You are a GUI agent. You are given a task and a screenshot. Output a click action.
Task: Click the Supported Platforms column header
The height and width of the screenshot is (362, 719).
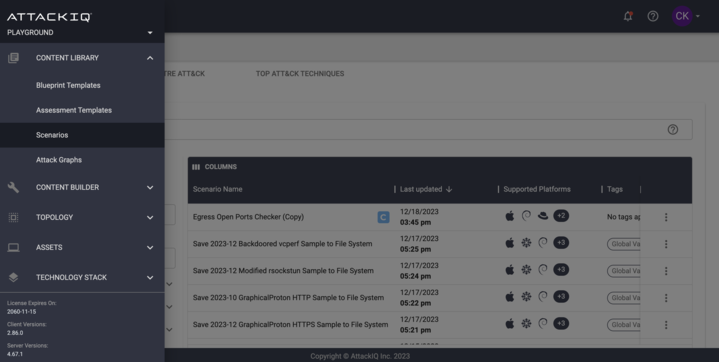(x=537, y=189)
